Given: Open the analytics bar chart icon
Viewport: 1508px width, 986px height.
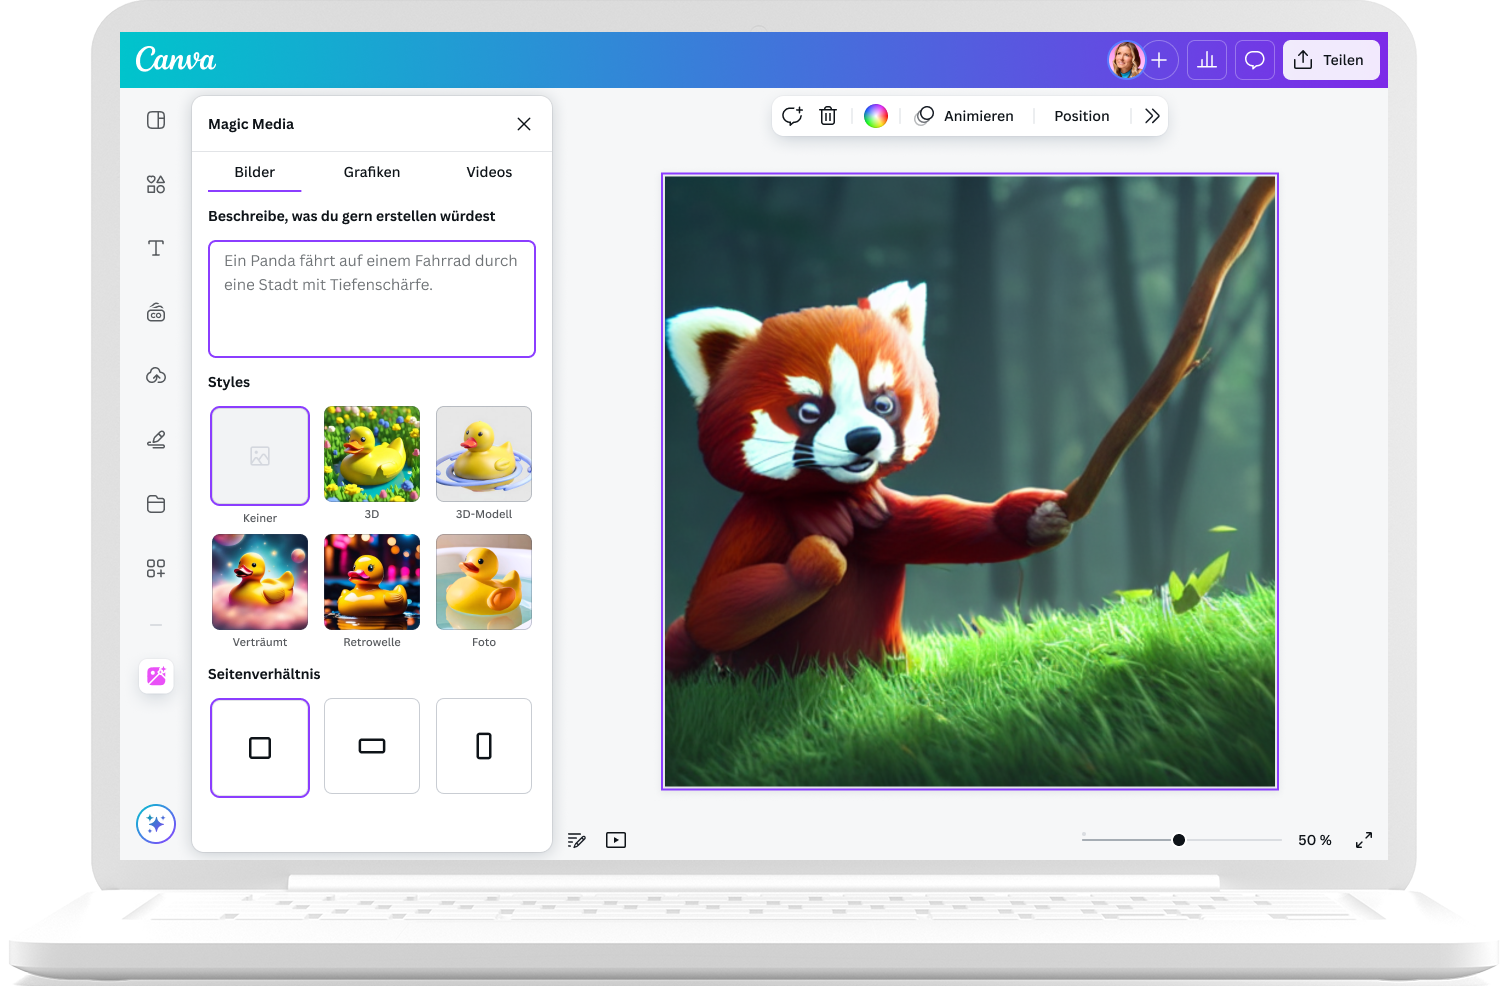Looking at the screenshot, I should point(1207,60).
